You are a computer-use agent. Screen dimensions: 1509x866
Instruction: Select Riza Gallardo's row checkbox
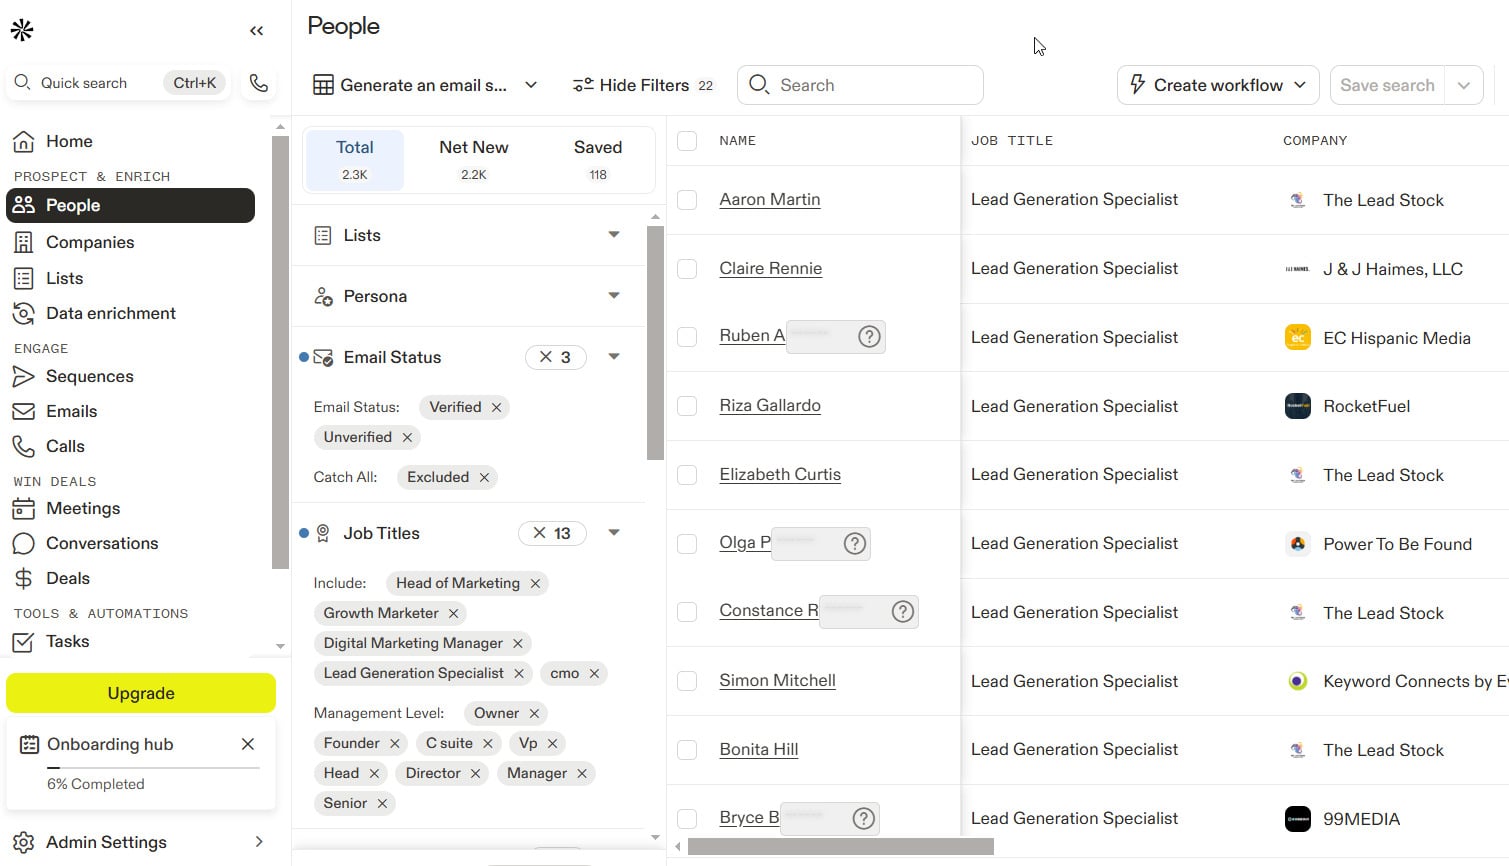tap(687, 406)
